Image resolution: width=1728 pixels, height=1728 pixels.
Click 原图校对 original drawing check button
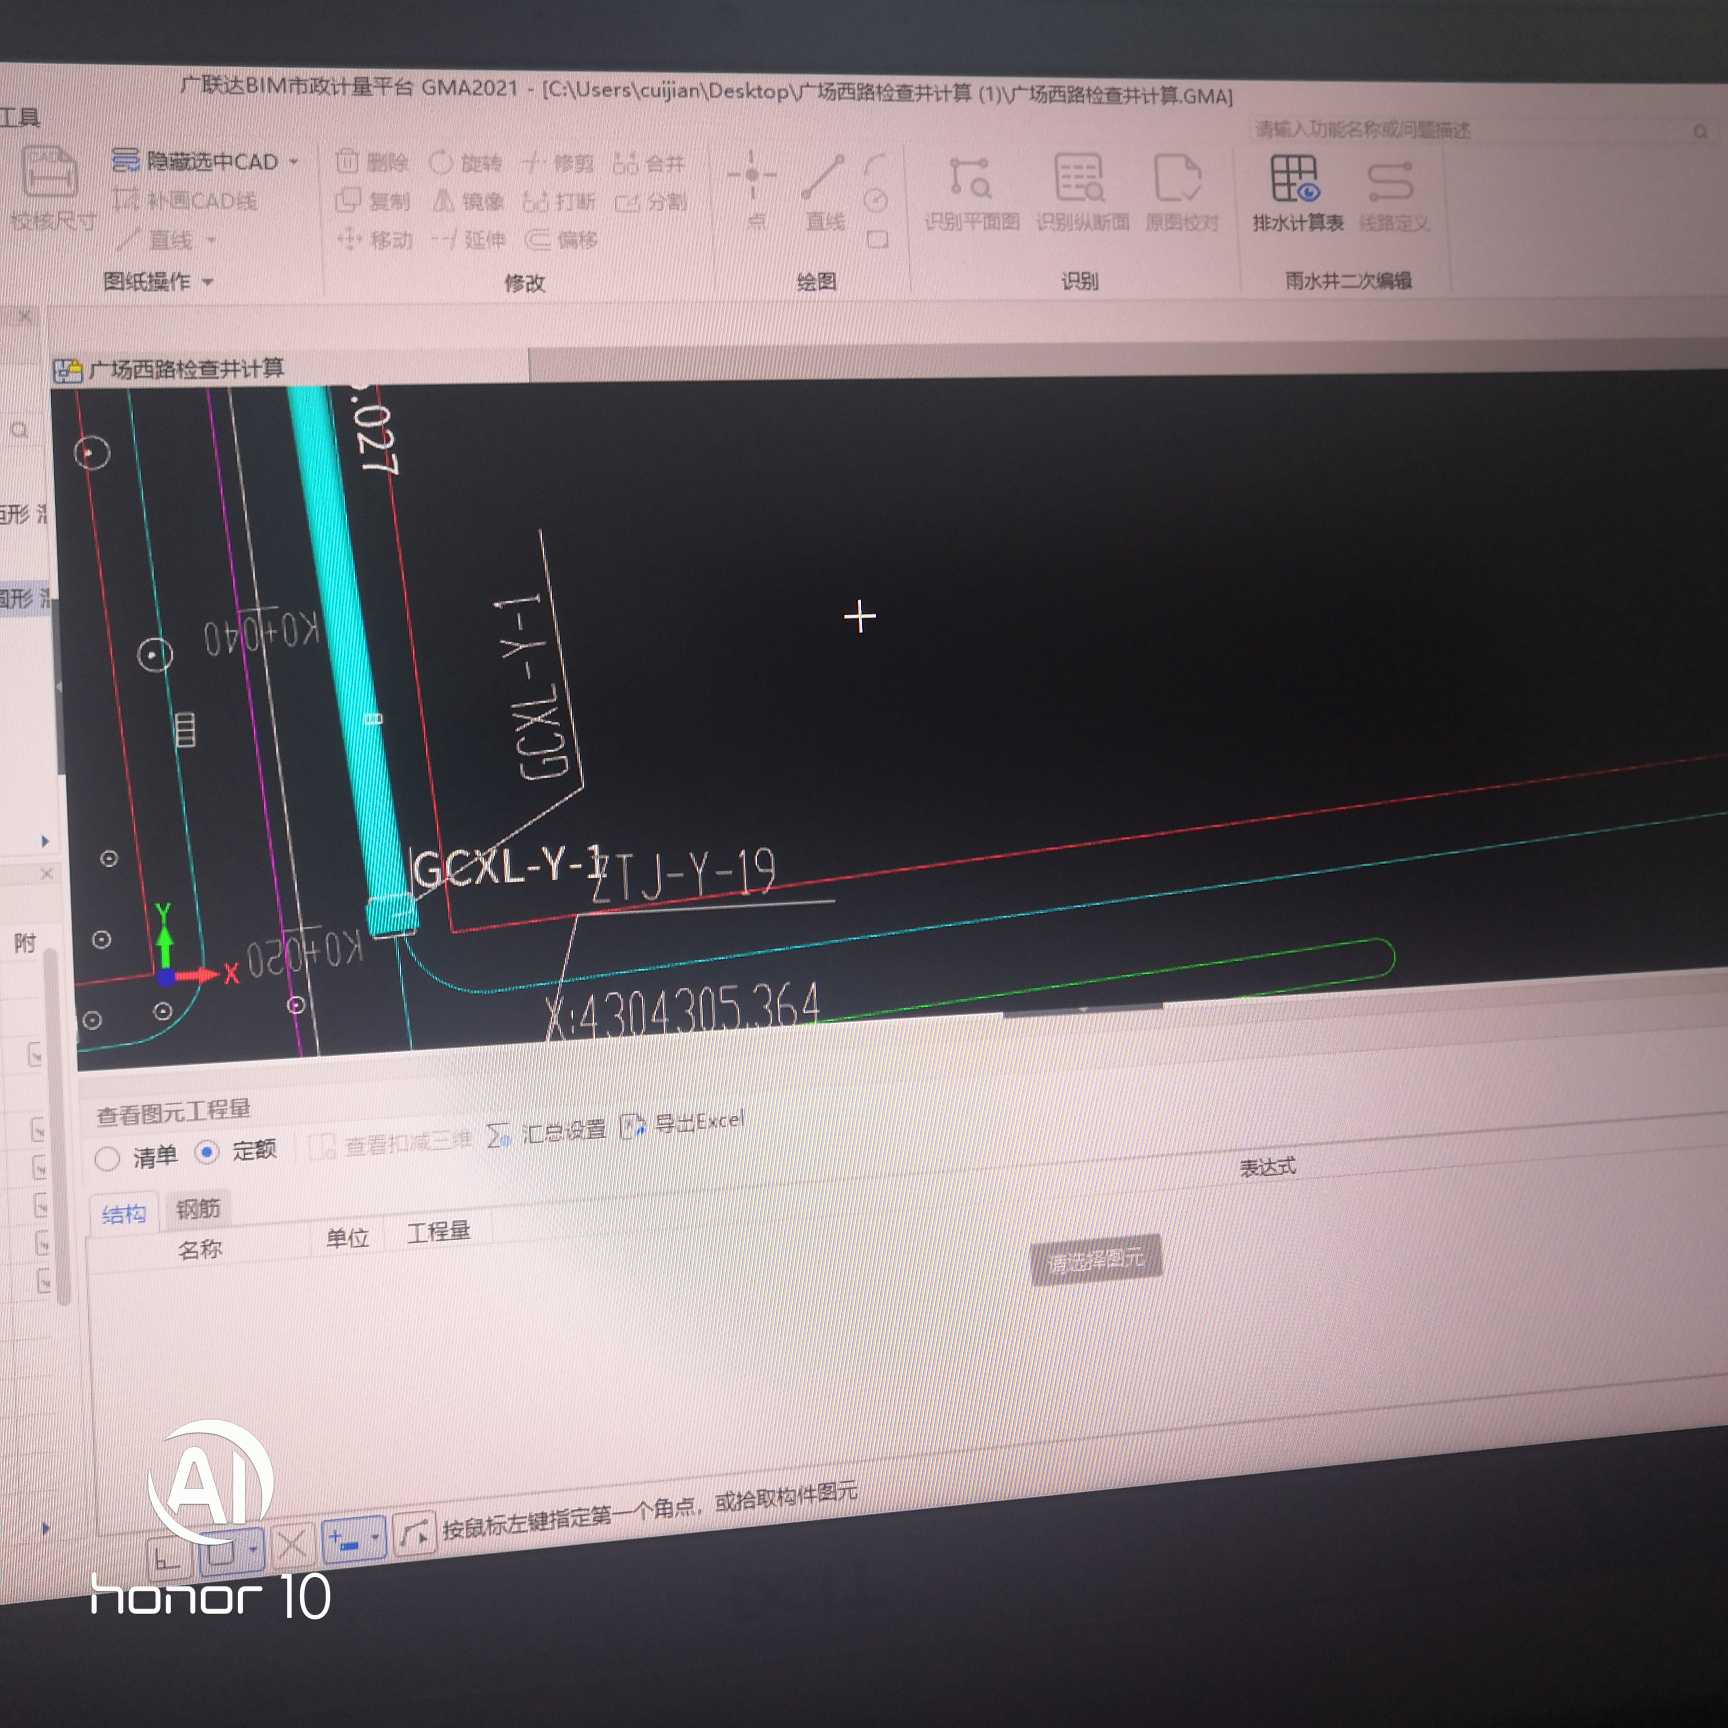pyautogui.click(x=1181, y=193)
